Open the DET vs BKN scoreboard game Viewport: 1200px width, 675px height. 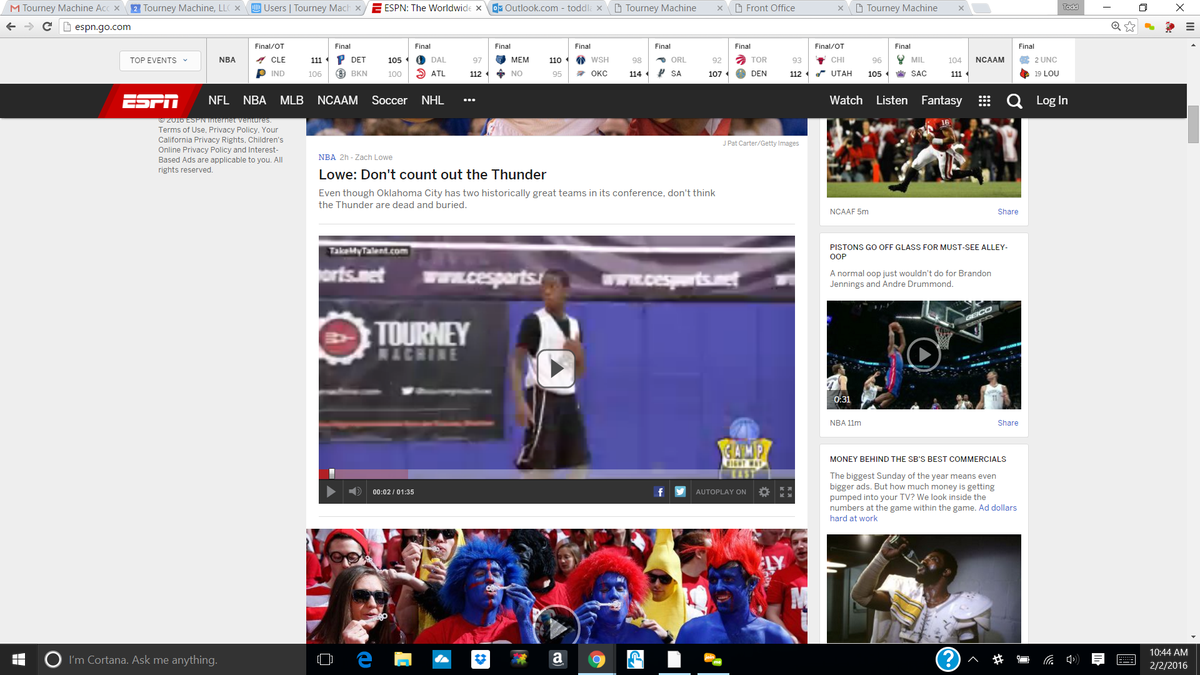point(368,60)
